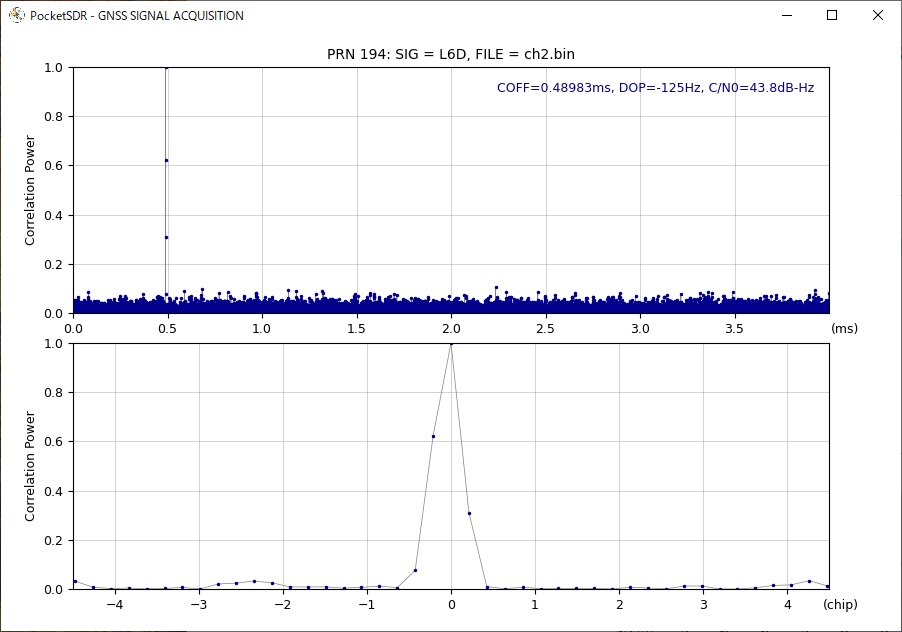902x632 pixels.
Task: Click the '(ms)' unit label of upper plot
Action: point(844,328)
